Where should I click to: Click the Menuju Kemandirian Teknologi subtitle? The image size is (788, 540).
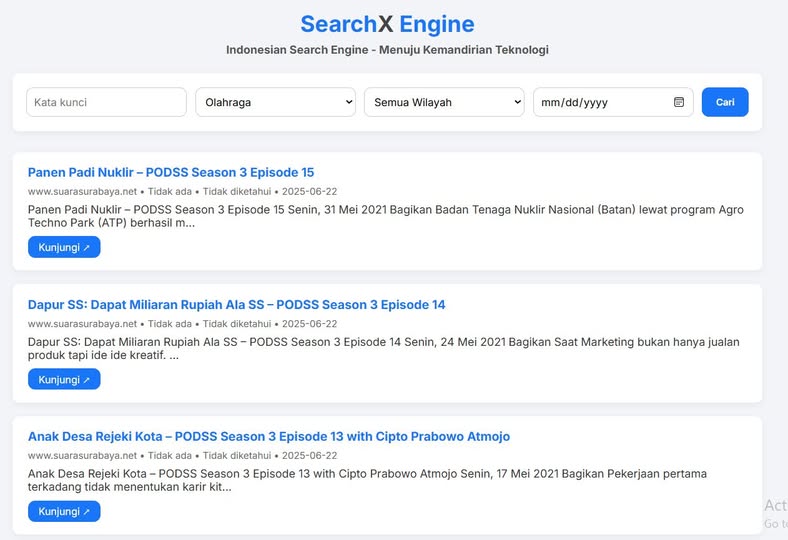(x=387, y=50)
